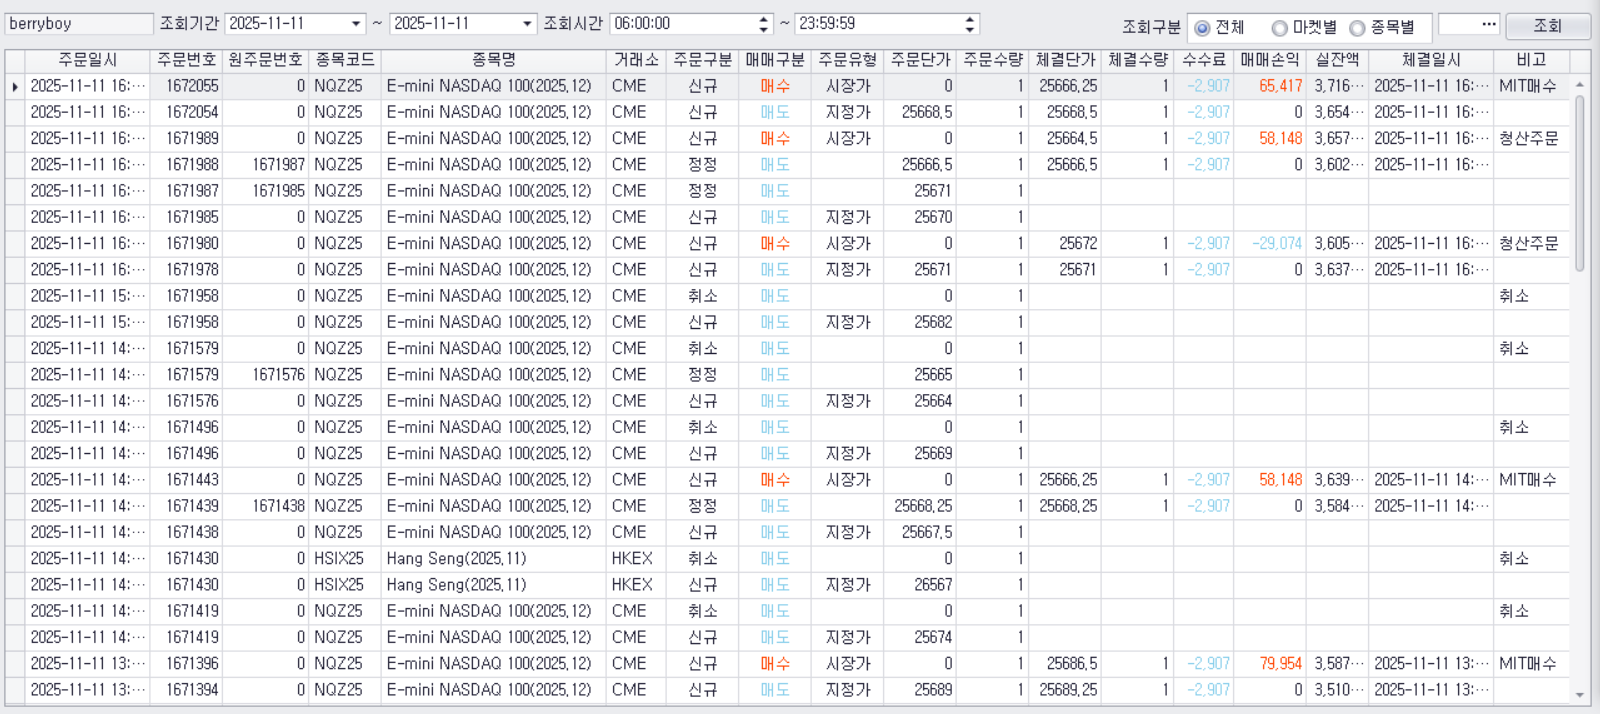Click the 실잔액 column header

[x=1338, y=60]
